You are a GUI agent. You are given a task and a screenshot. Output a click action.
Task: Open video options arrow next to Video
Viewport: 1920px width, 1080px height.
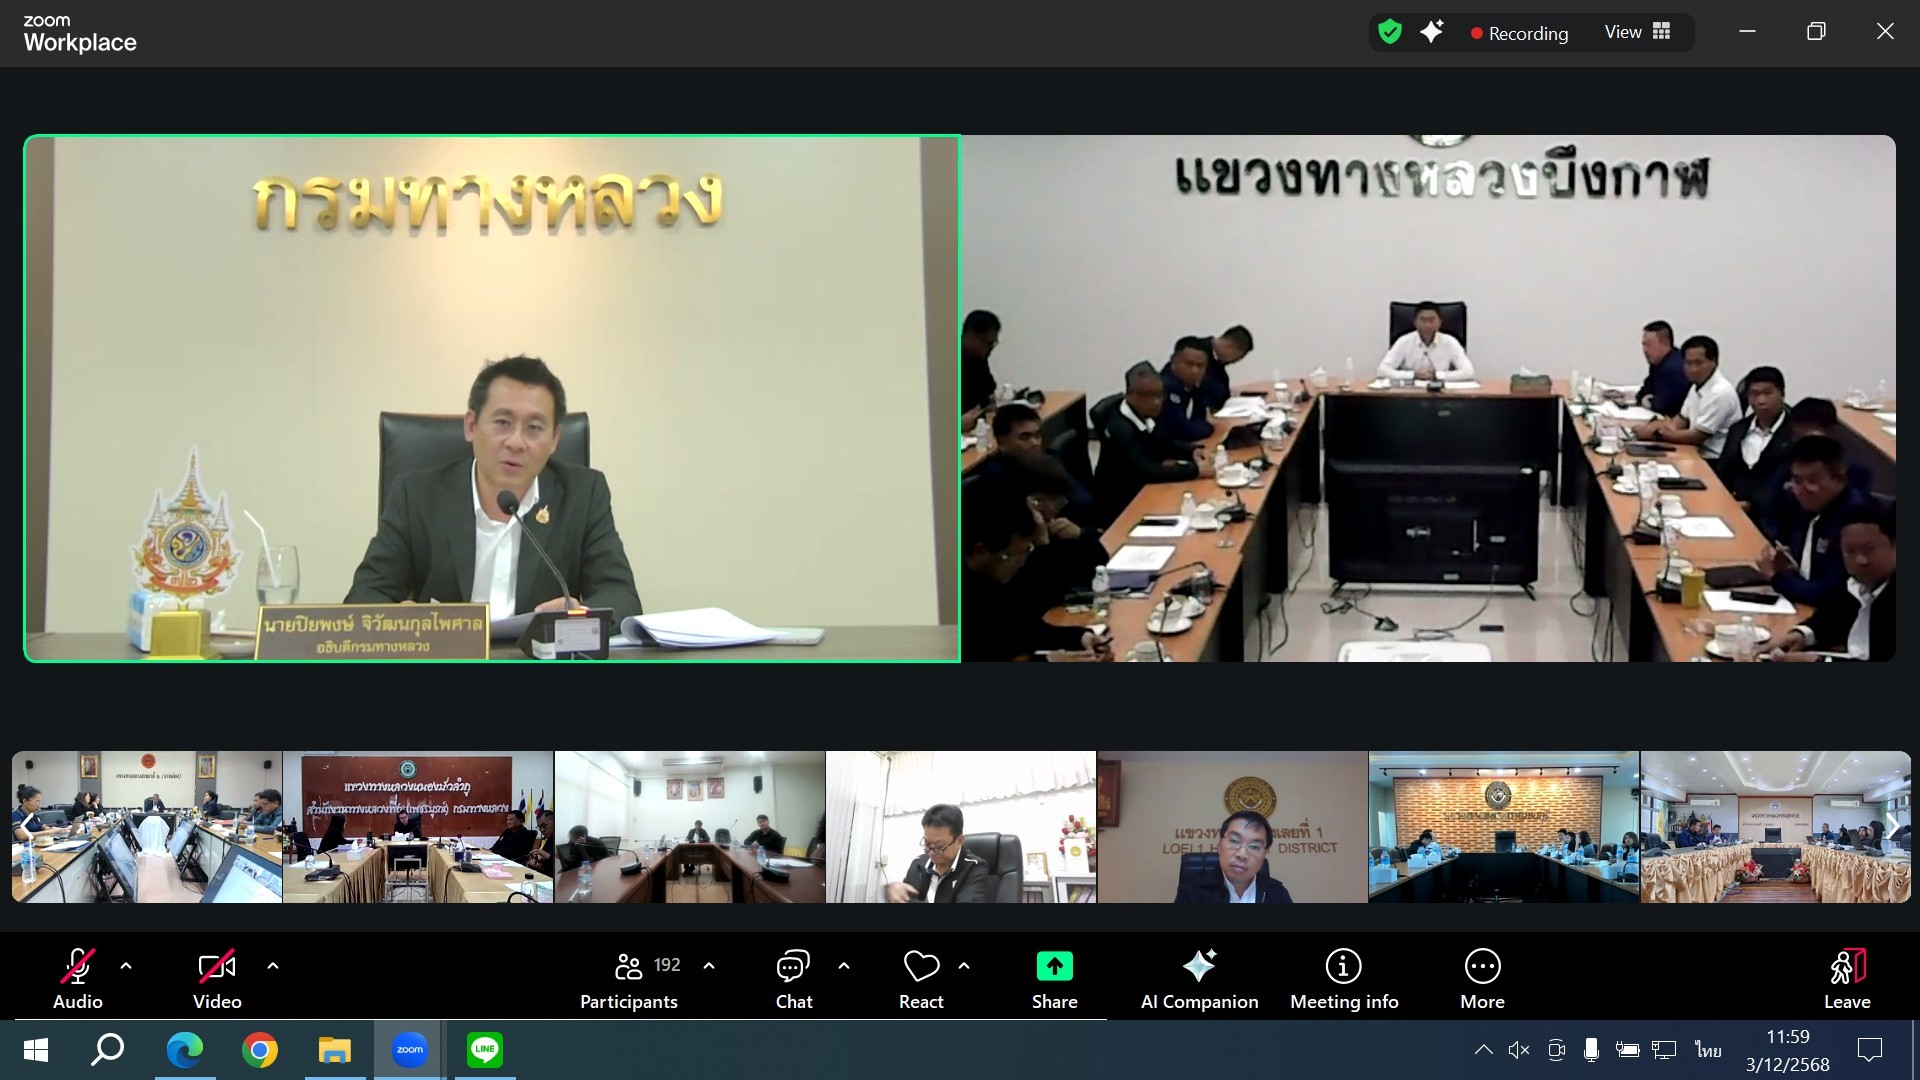click(273, 966)
